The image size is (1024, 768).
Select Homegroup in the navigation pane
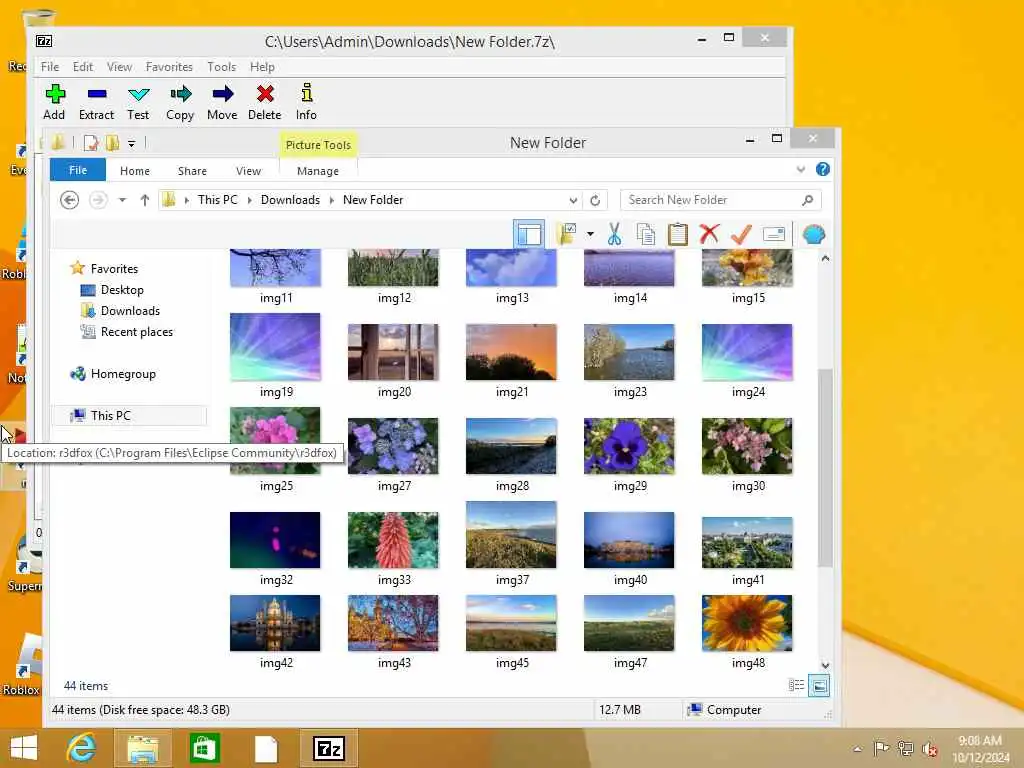coord(123,374)
